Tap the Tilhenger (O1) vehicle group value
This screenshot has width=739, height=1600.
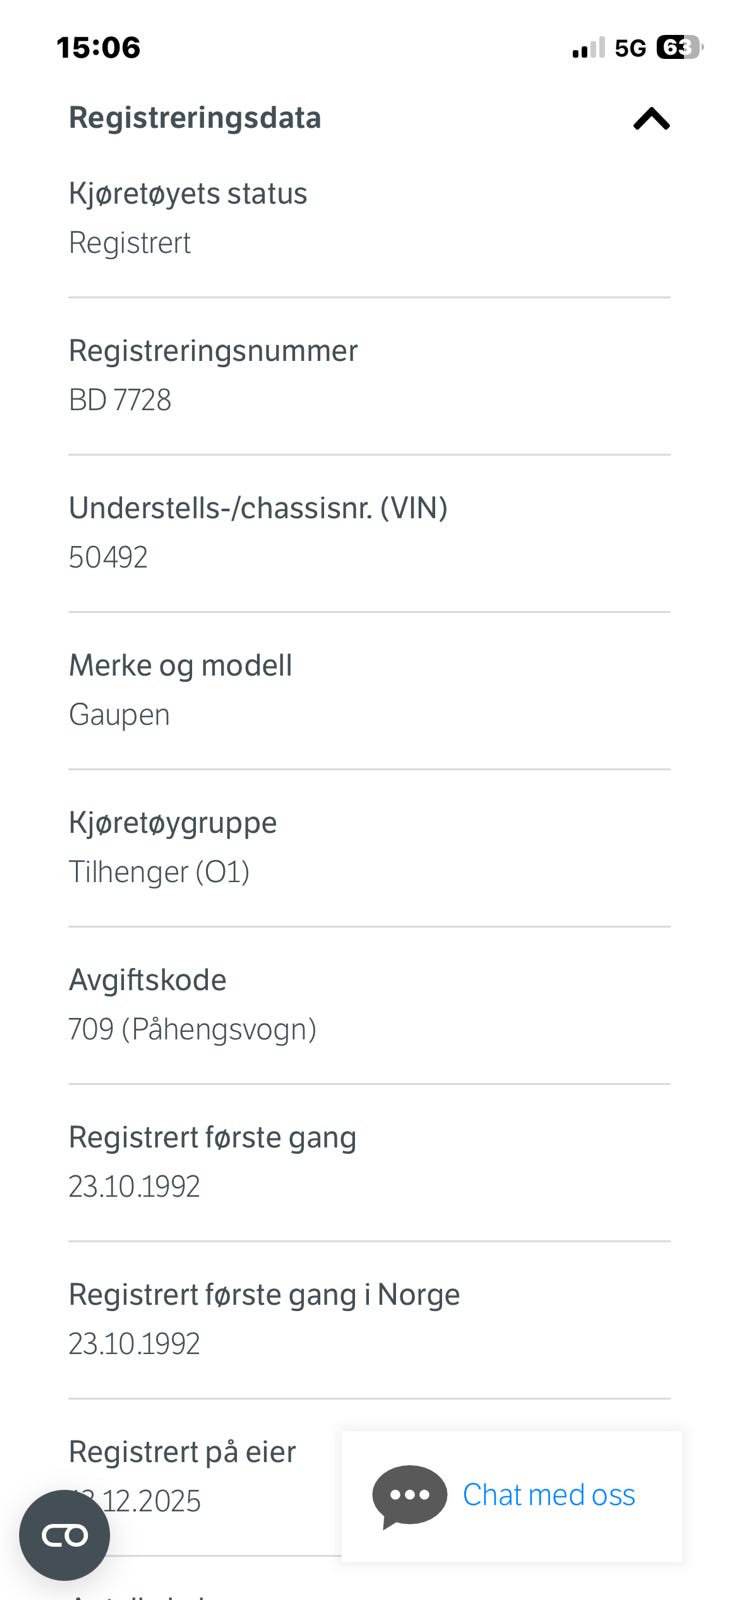(x=159, y=872)
